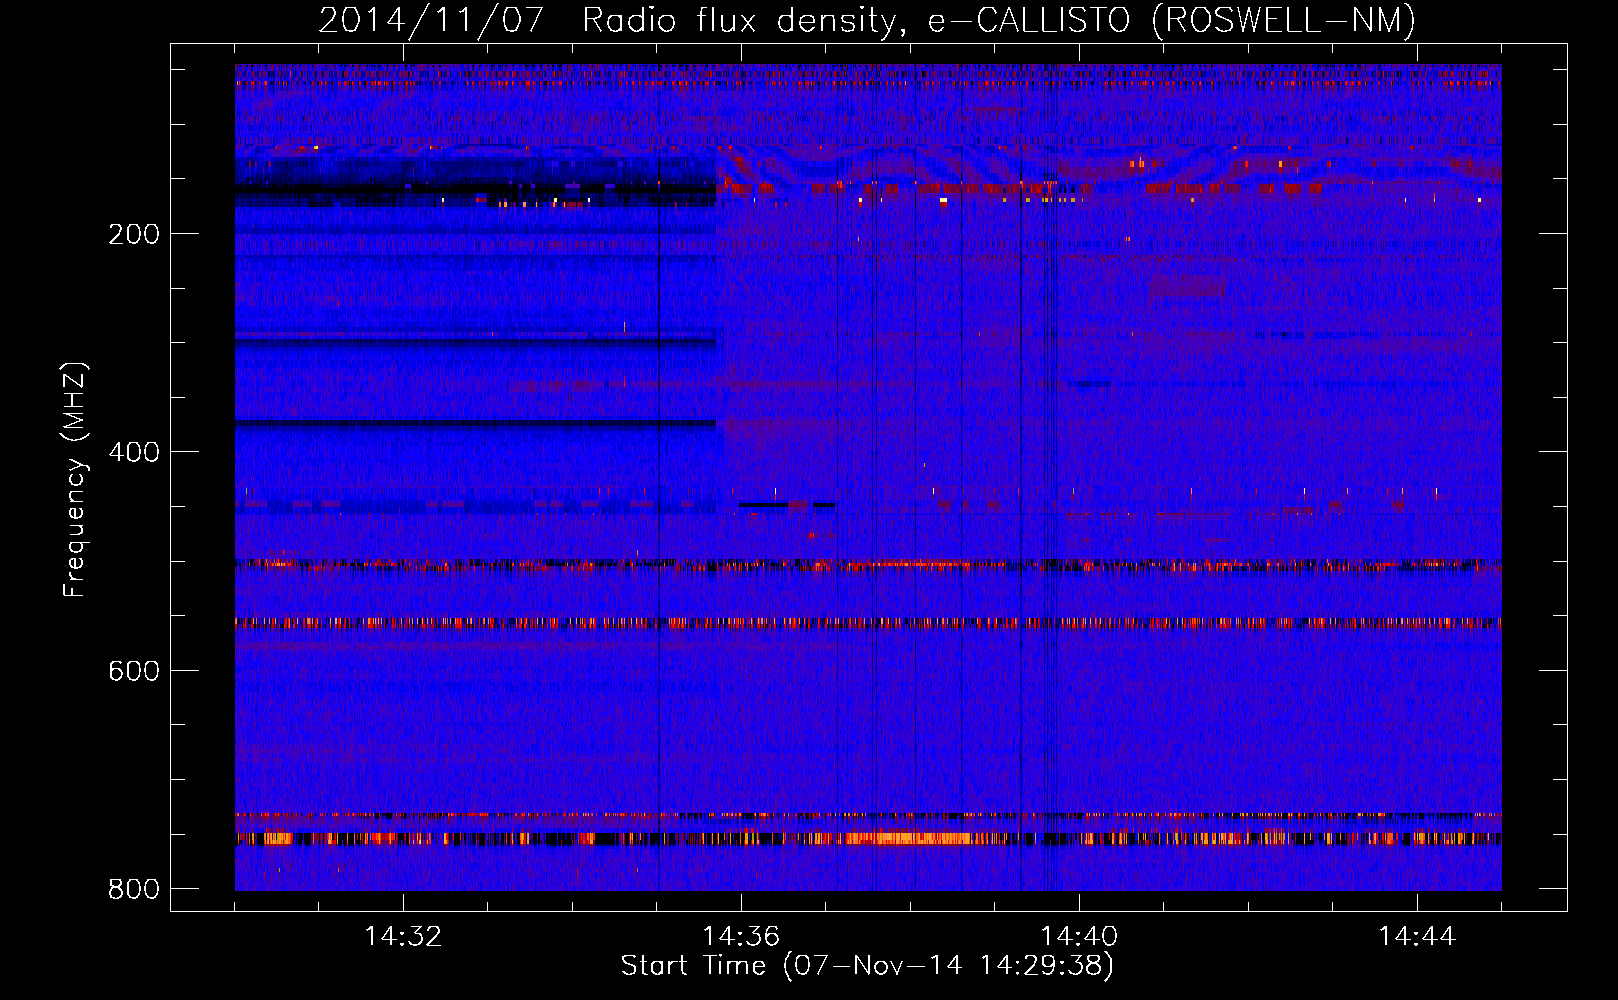Click the 400 frequency tick label
Viewport: 1618px width, 1000px height.
point(134,452)
